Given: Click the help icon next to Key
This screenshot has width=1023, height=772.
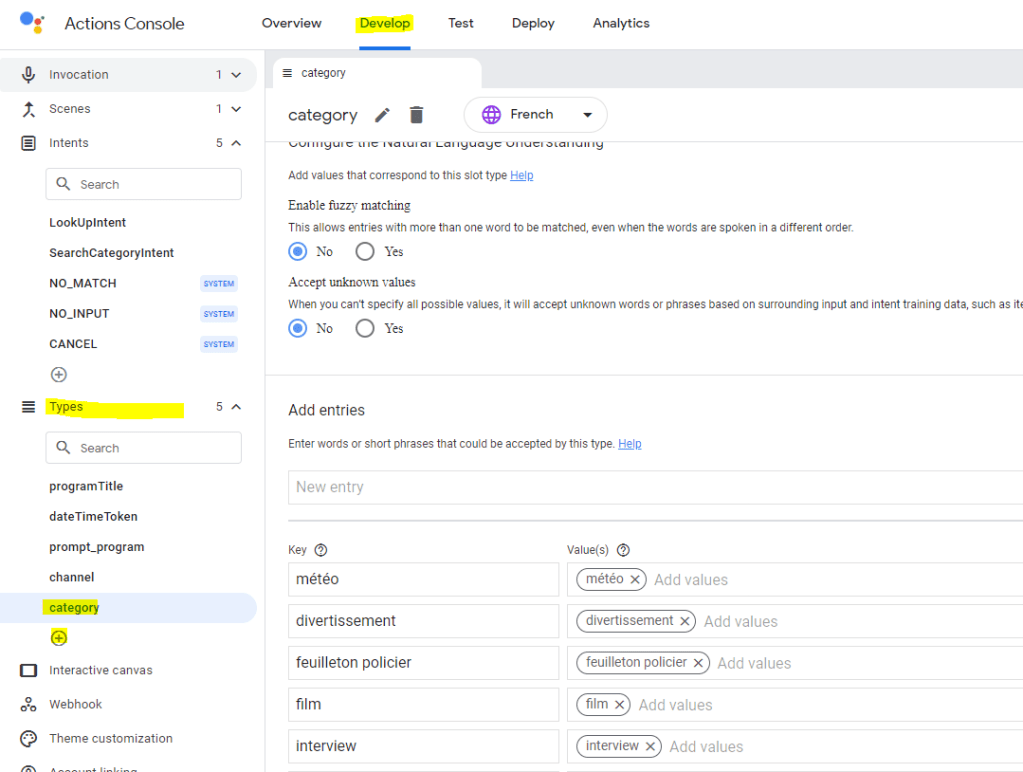Looking at the screenshot, I should point(321,550).
